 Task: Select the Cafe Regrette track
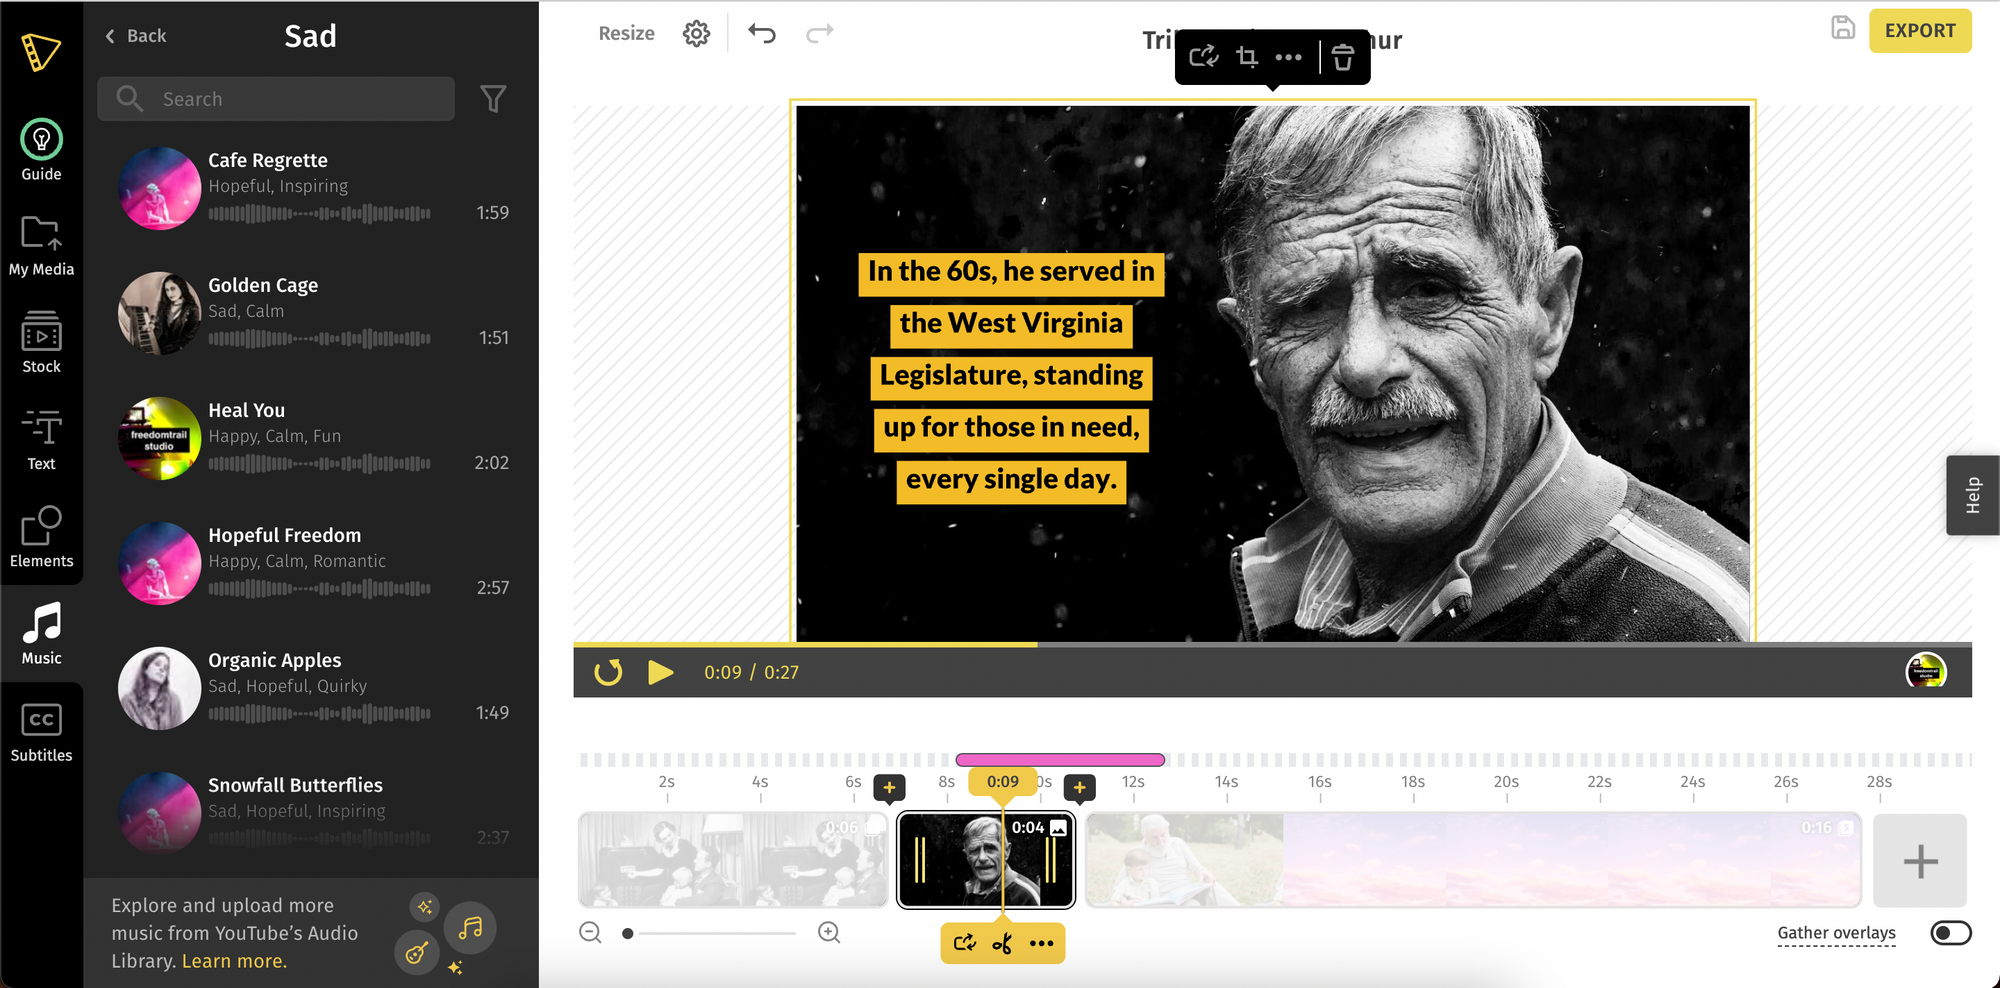pyautogui.click(x=314, y=188)
